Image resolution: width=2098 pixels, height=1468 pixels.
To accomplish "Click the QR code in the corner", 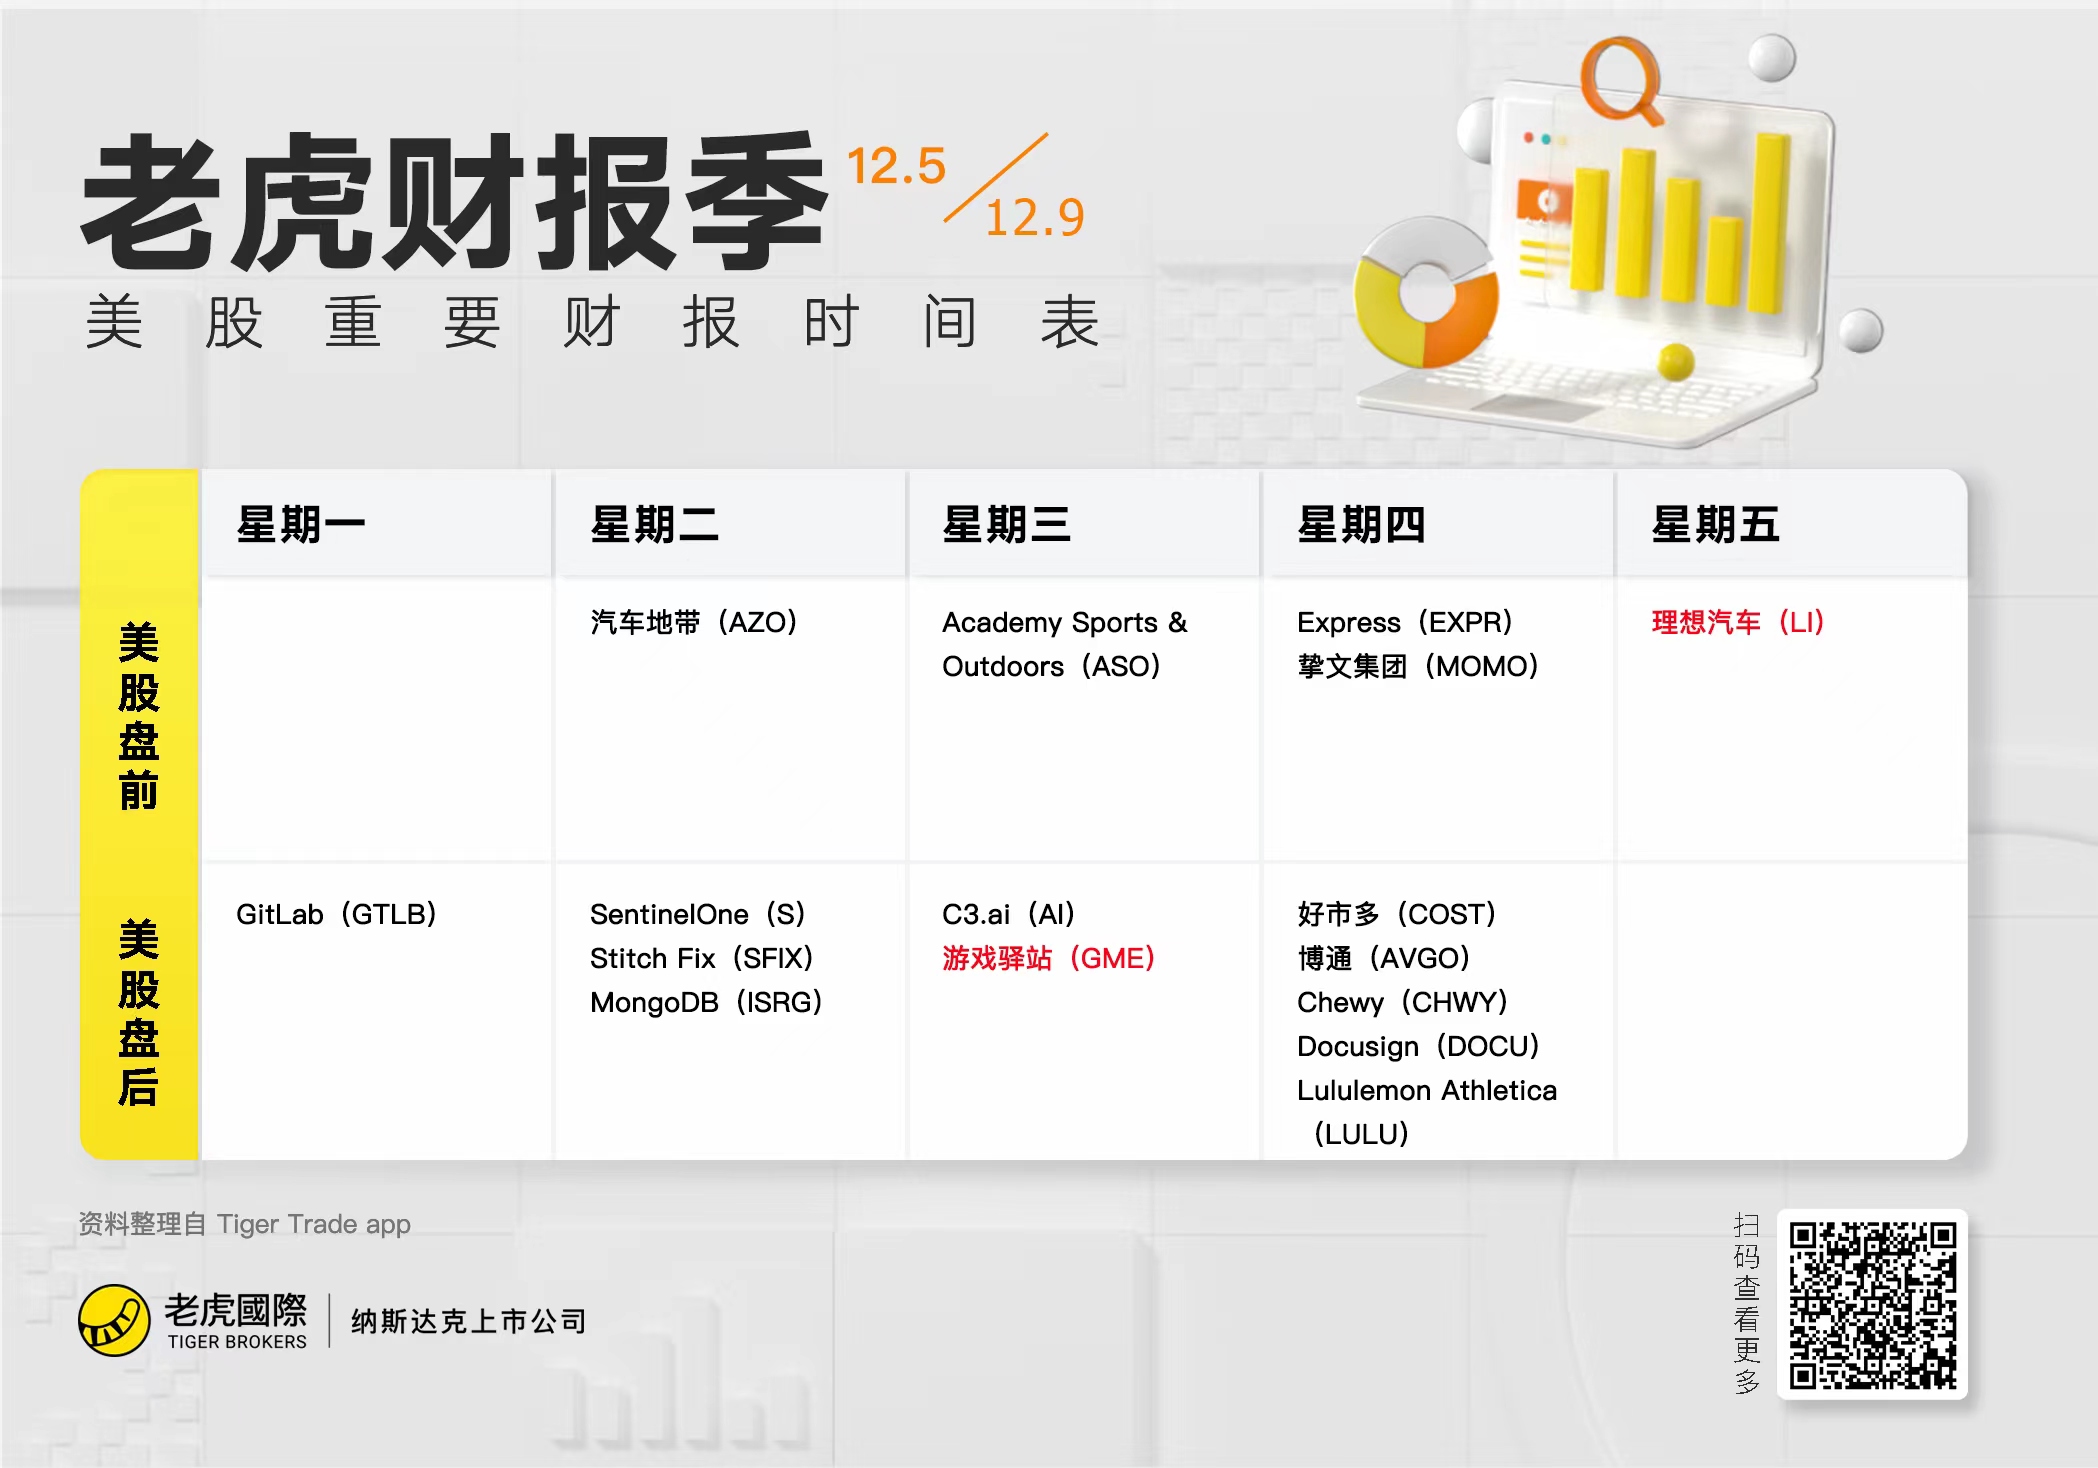I will tap(1872, 1304).
